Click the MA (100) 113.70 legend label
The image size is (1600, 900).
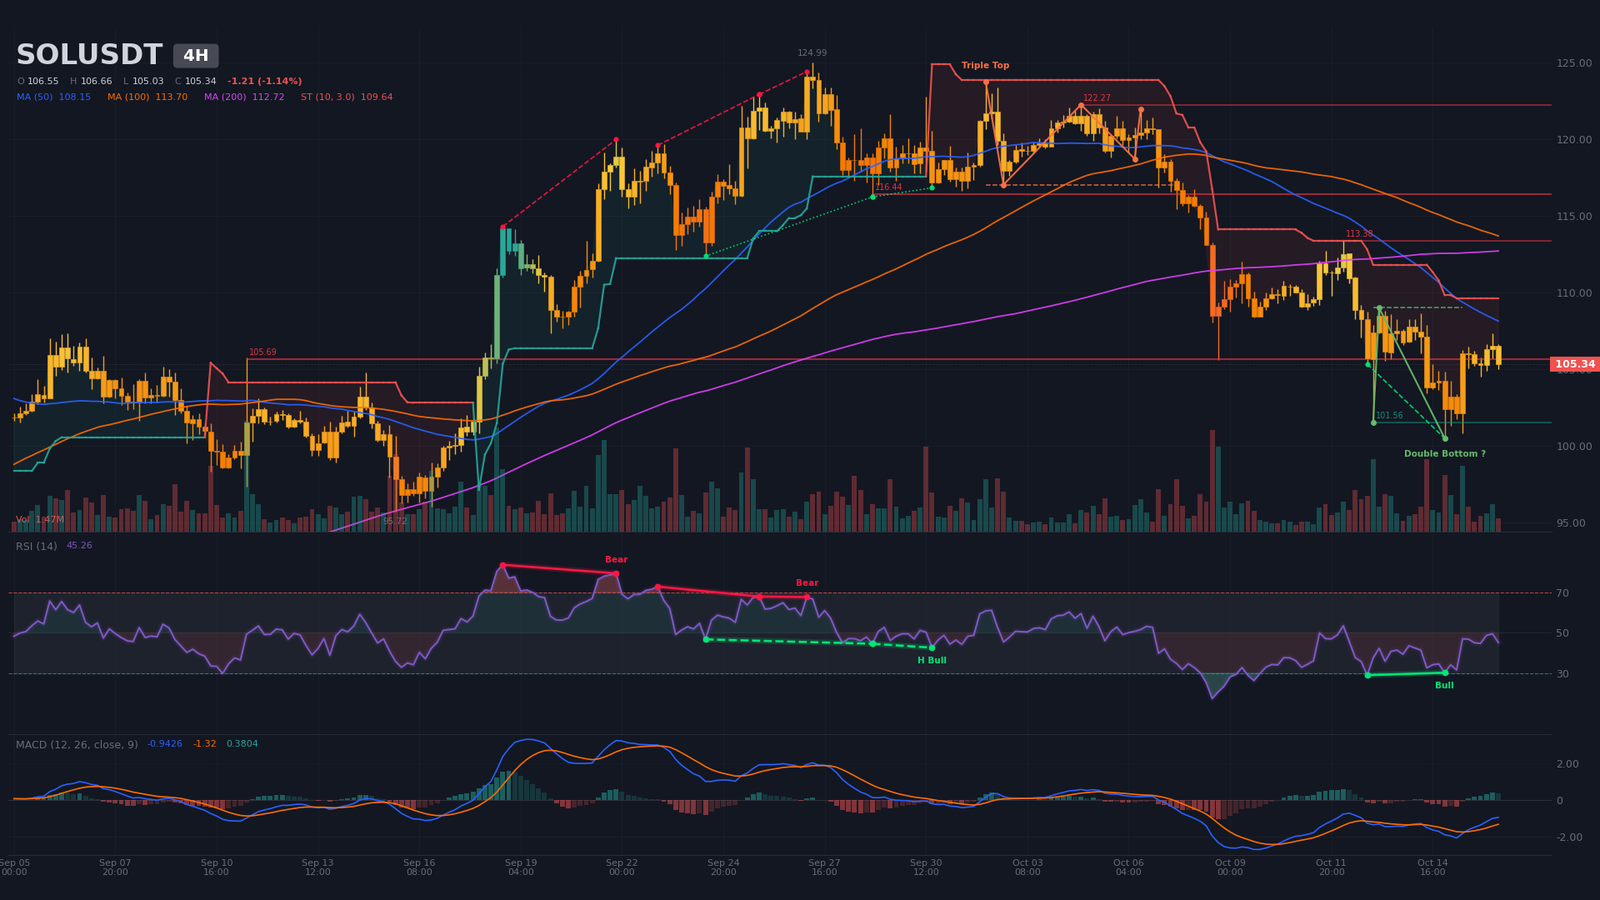(x=147, y=97)
